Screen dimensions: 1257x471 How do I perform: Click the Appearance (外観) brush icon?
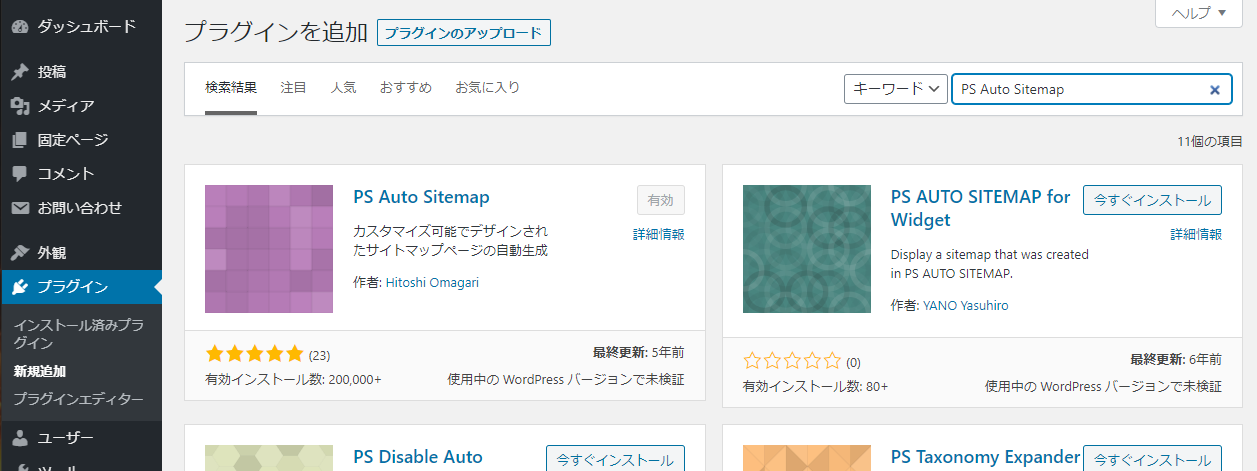coord(19,253)
